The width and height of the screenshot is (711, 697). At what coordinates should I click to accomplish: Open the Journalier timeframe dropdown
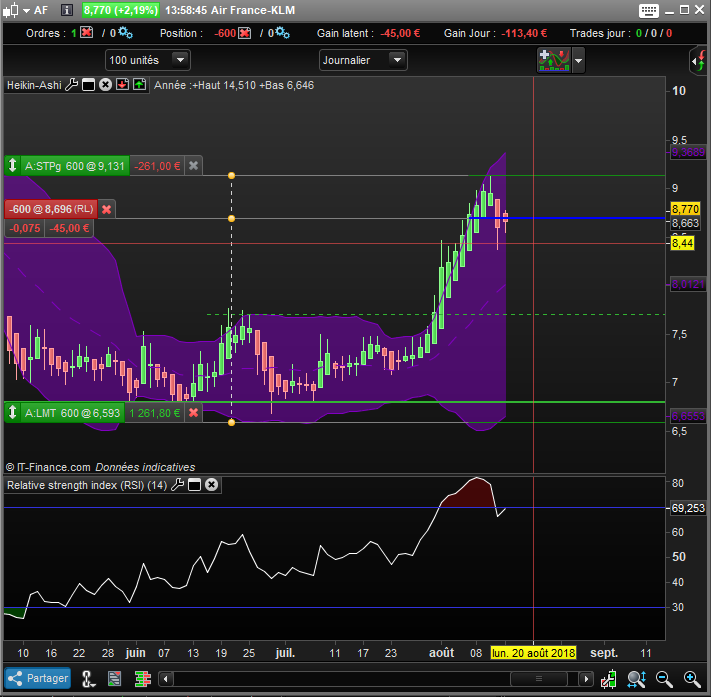point(363,60)
